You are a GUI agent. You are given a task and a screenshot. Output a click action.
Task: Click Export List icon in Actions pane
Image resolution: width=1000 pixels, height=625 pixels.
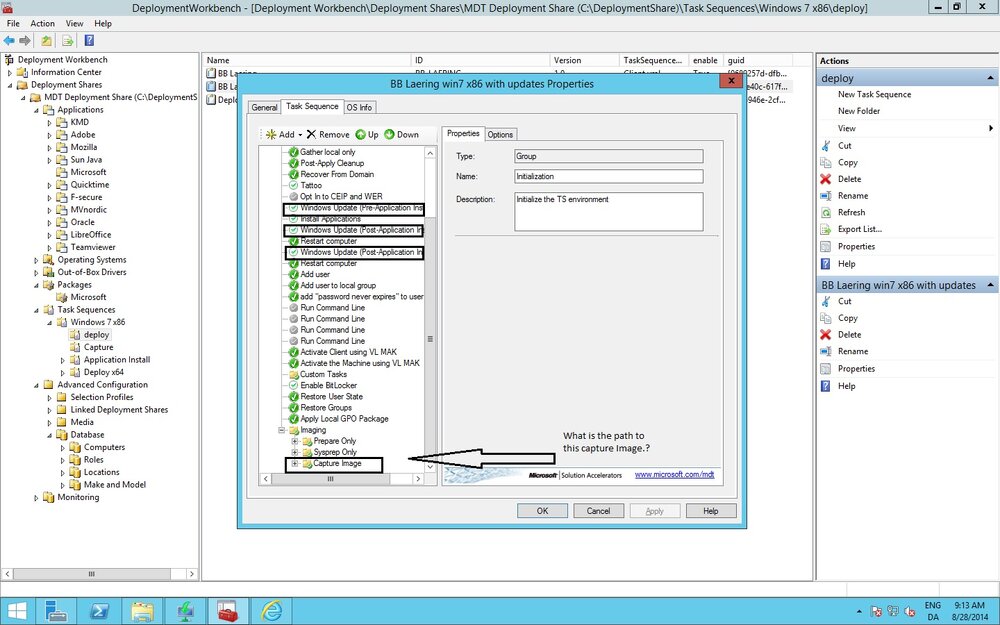click(826, 229)
